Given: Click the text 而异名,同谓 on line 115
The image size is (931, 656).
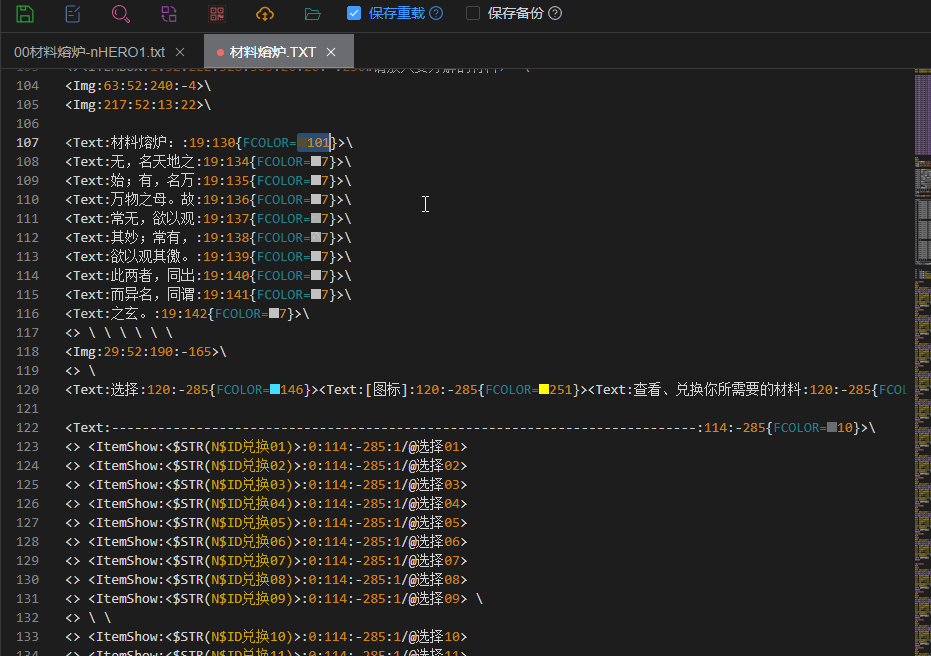Looking at the screenshot, I should [153, 294].
